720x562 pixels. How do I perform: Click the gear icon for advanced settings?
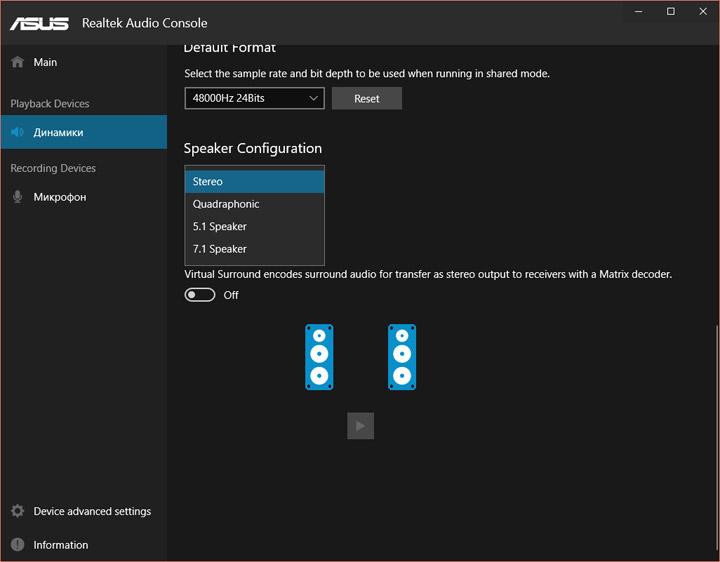pos(17,511)
